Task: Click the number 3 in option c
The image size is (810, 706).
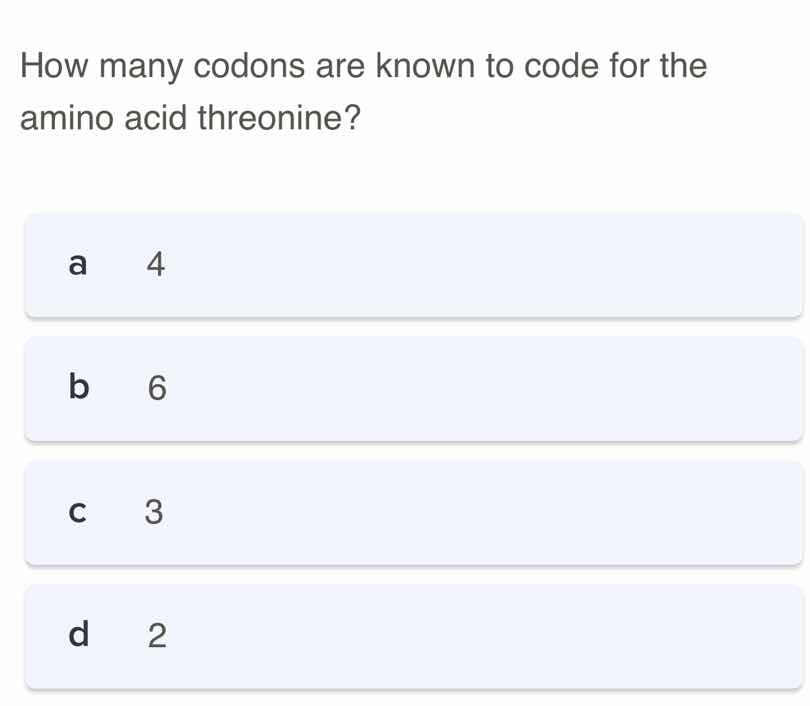Action: point(156,513)
